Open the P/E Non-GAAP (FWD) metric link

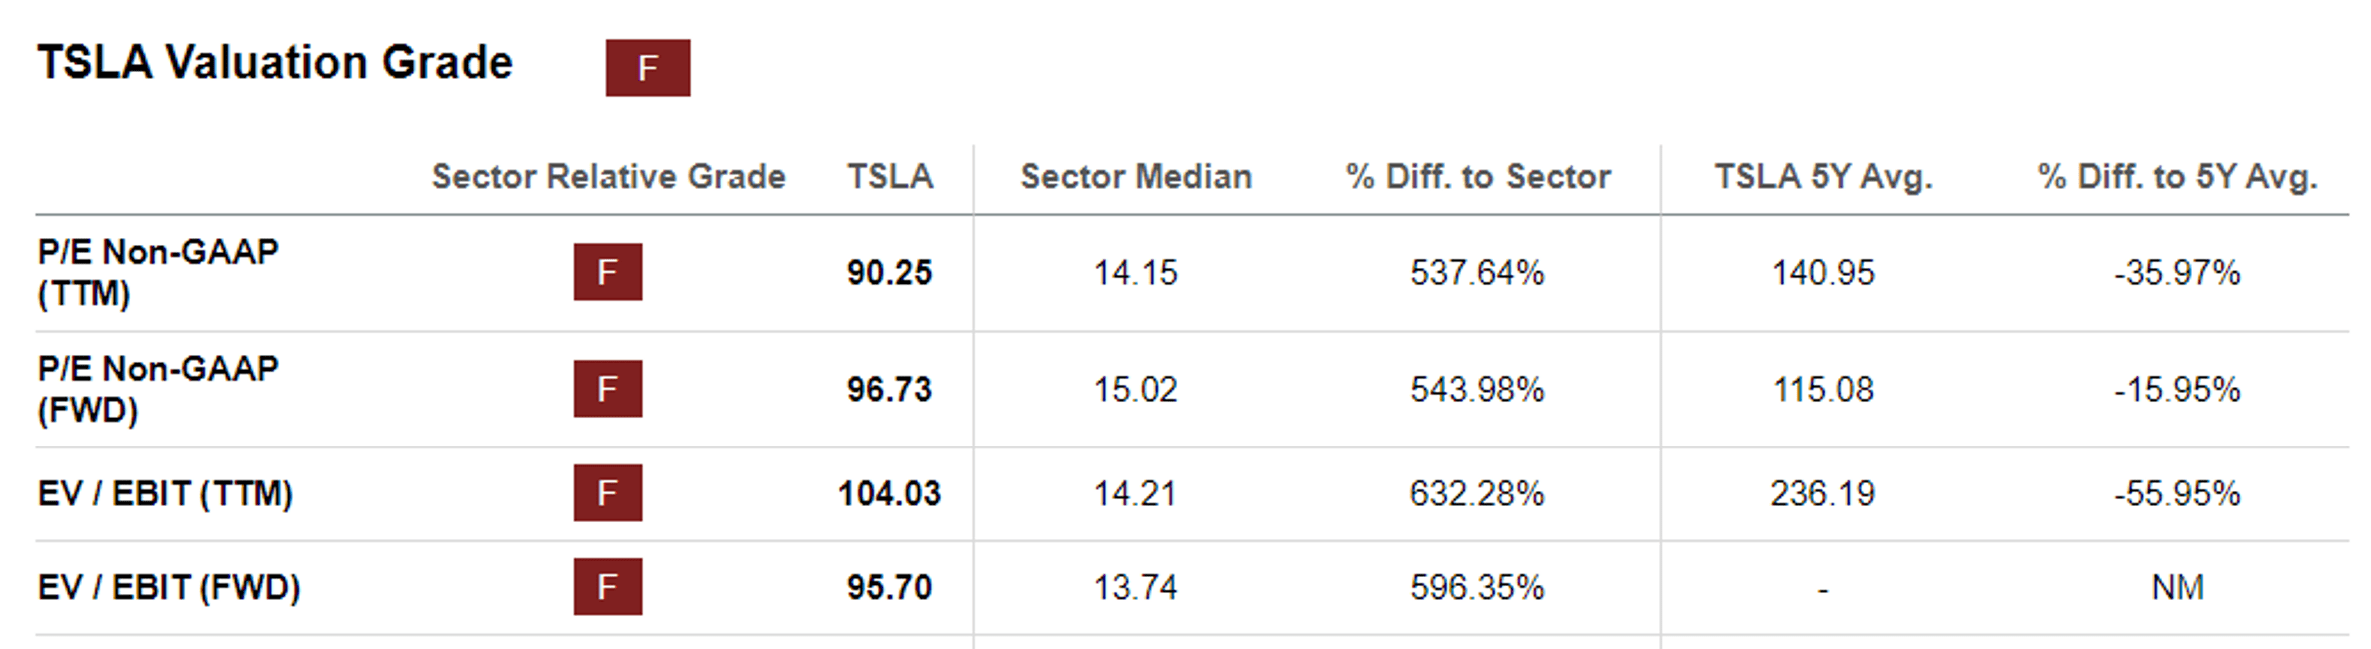157,389
